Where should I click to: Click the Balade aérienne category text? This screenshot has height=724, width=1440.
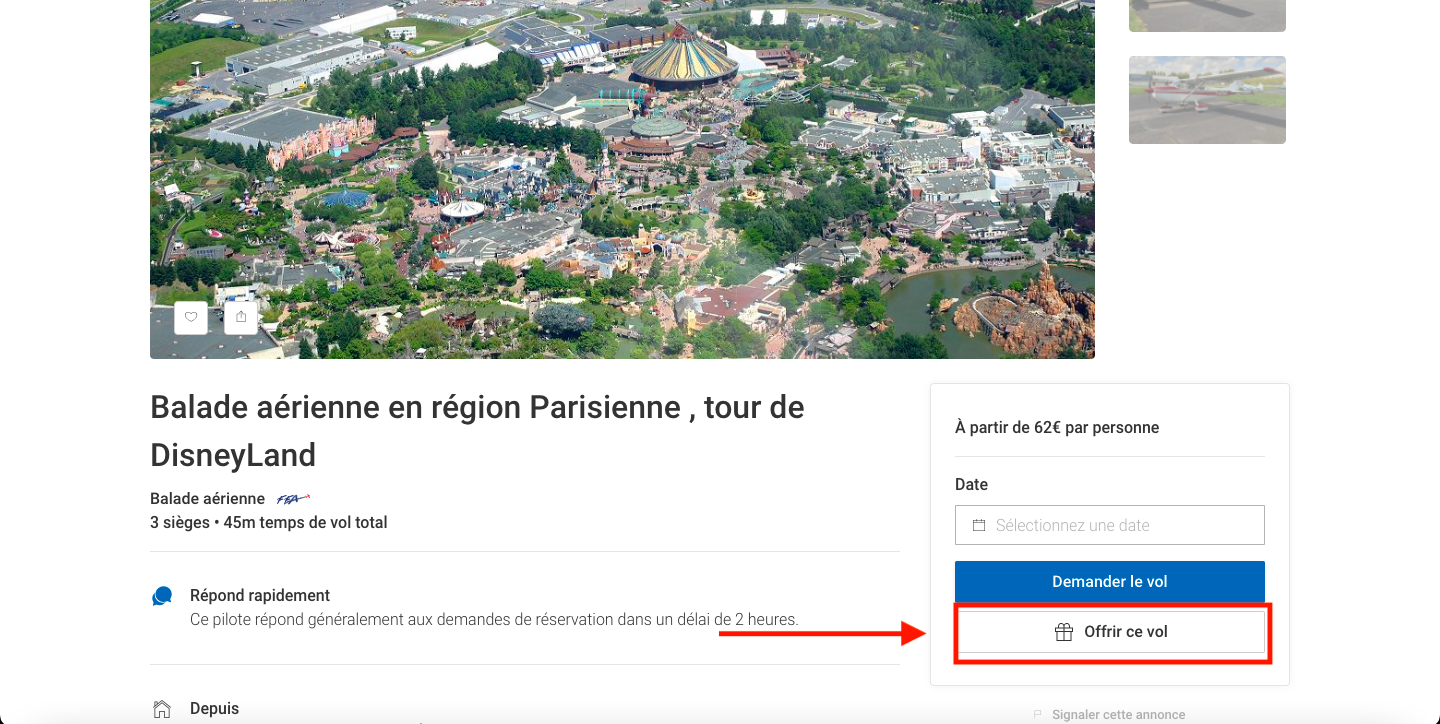(207, 499)
